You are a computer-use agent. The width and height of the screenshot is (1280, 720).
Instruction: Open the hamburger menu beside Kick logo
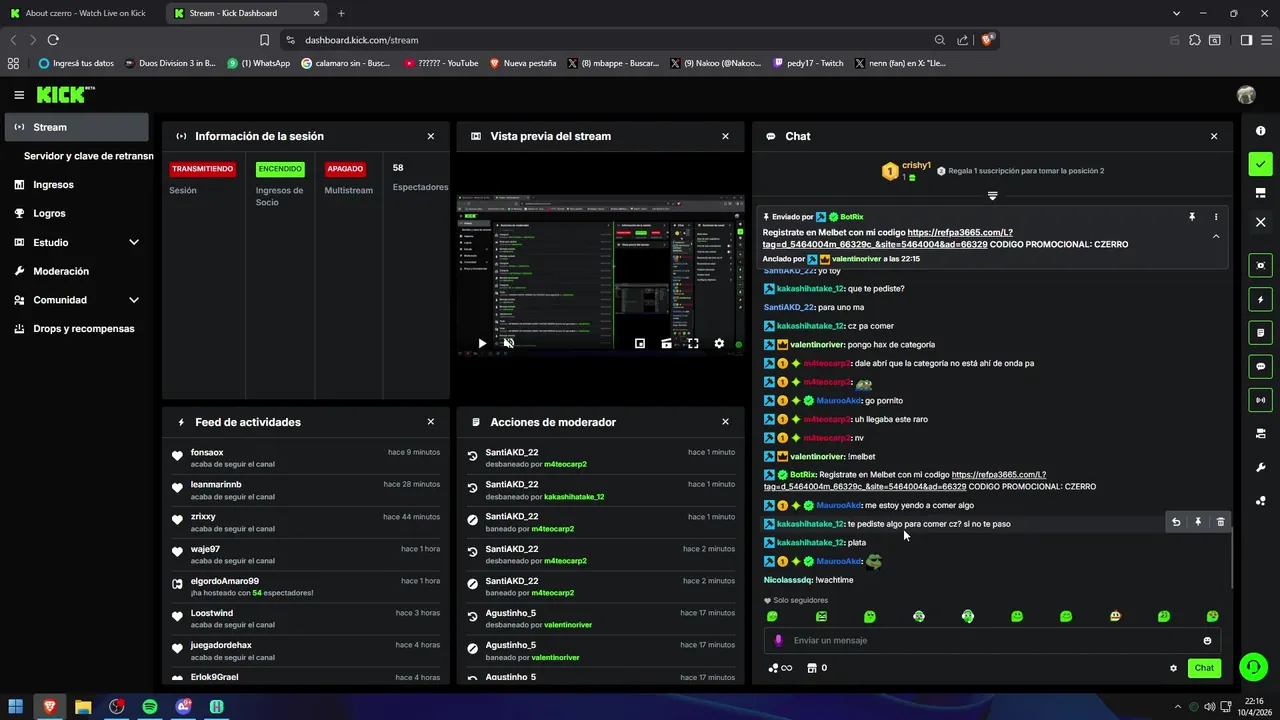coord(19,95)
